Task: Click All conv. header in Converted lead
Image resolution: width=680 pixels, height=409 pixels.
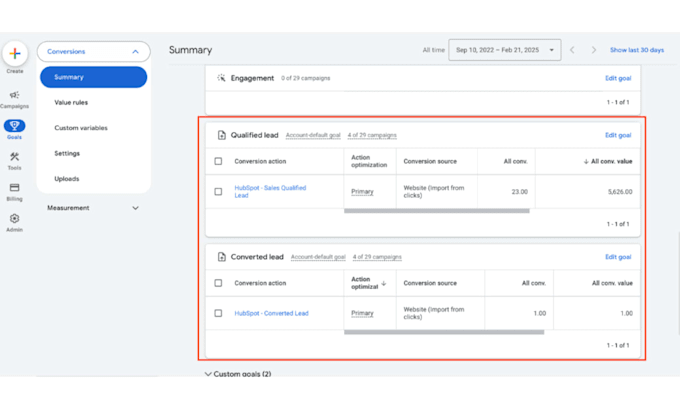Action: [534, 283]
